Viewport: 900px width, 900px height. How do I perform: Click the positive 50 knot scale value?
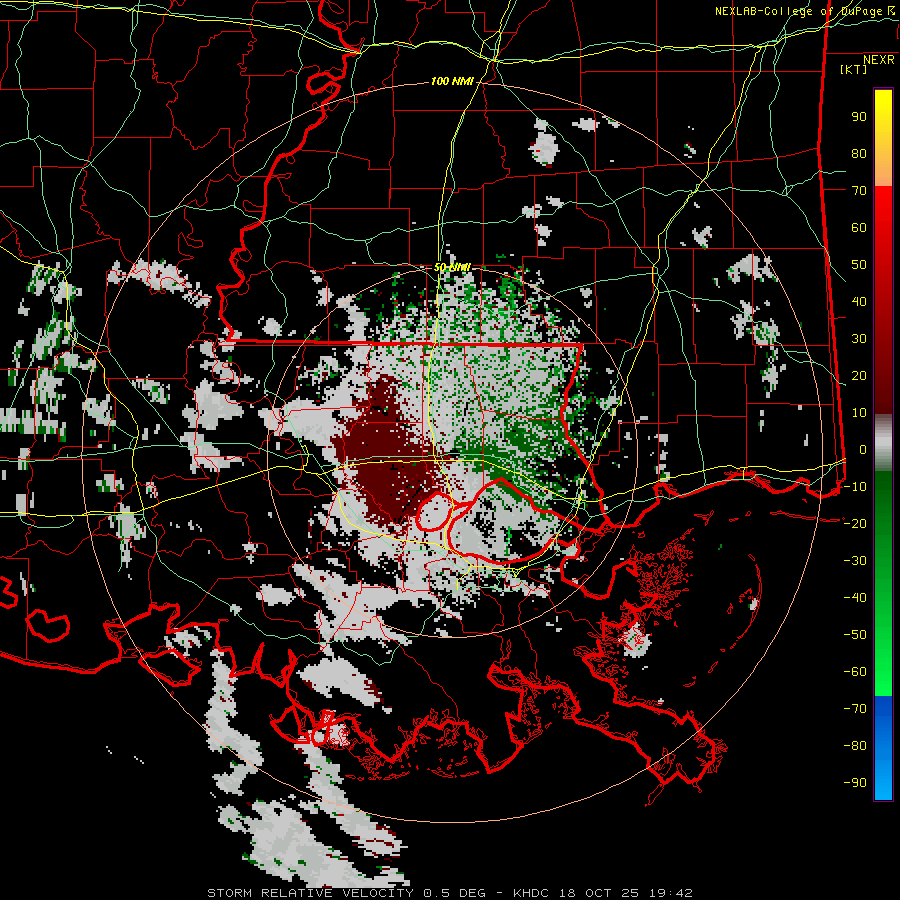click(x=859, y=265)
